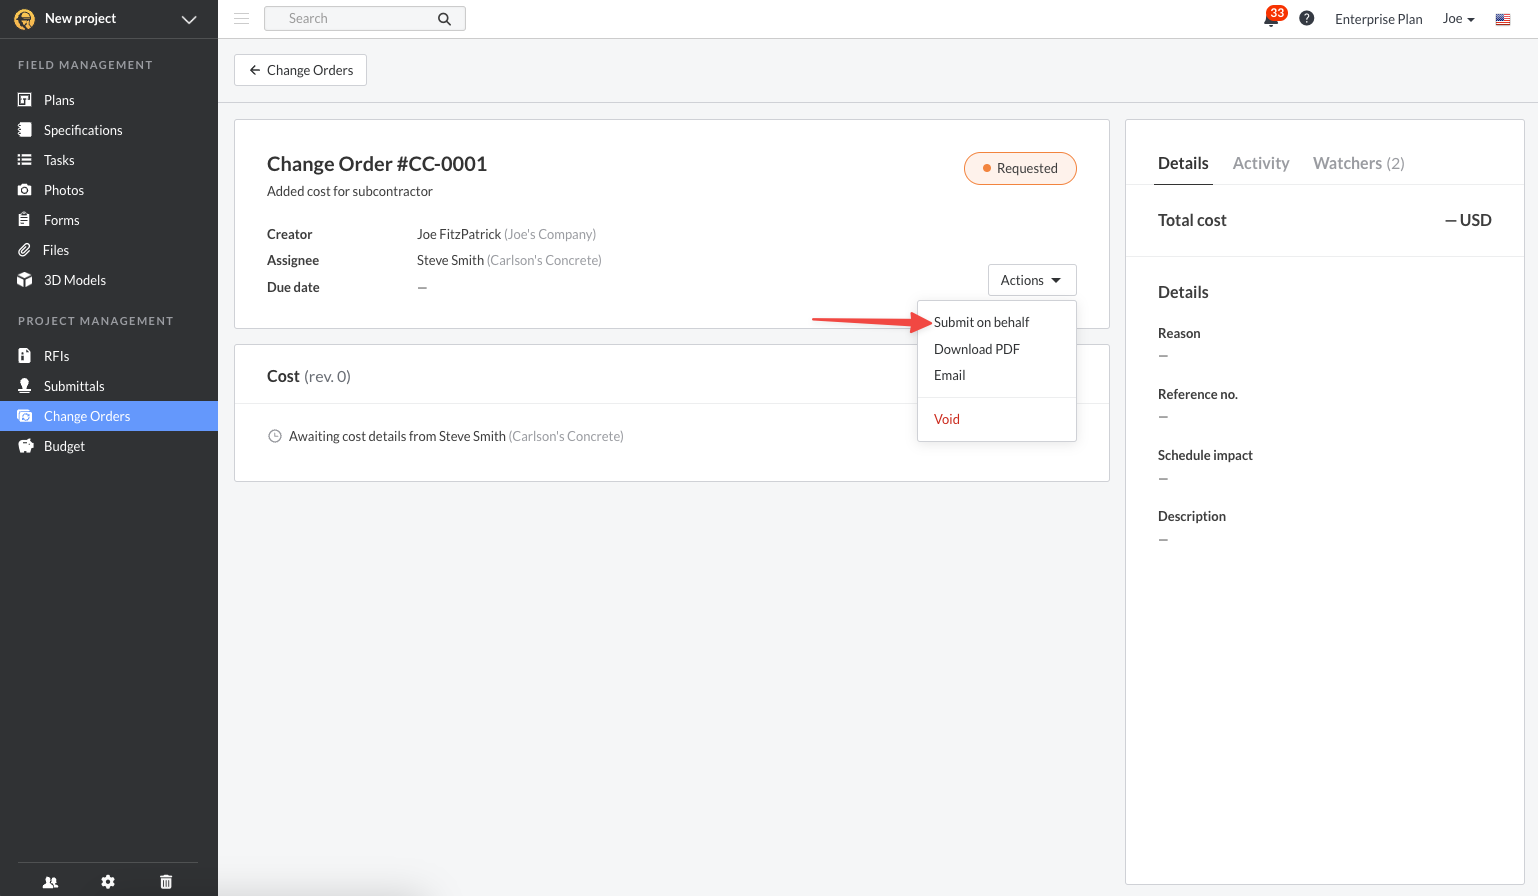Select the US flag language icon
This screenshot has height=896, width=1538.
(1502, 19)
